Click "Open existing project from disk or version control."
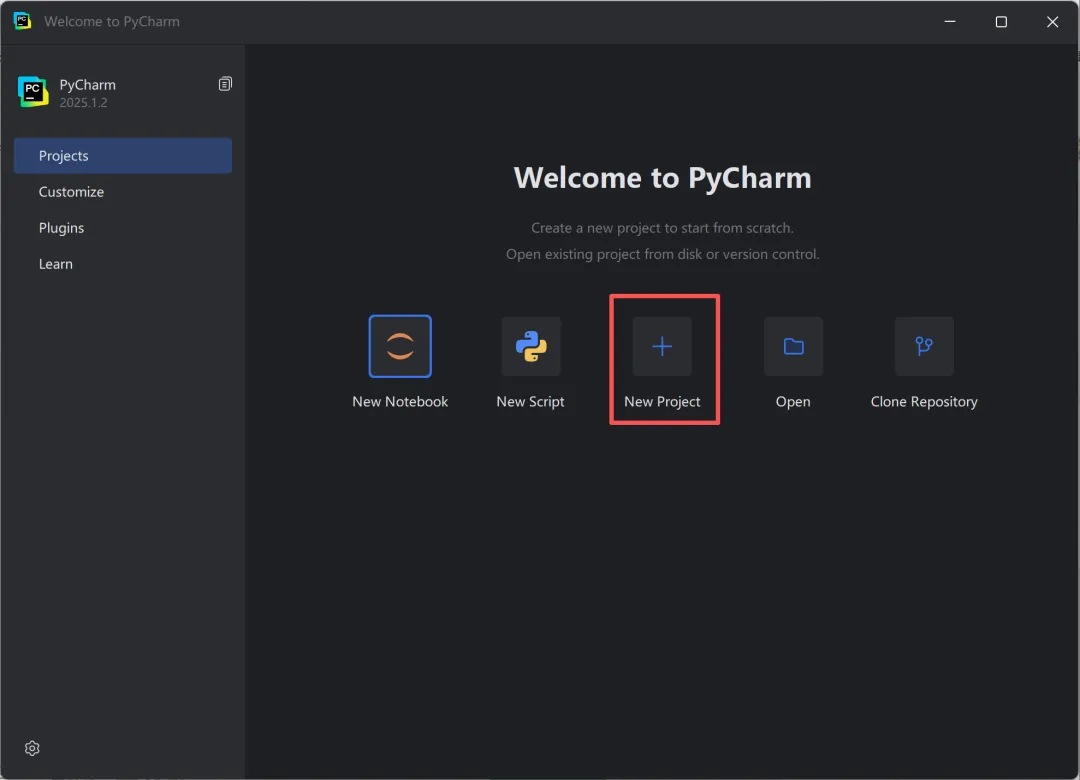Screen dimensions: 1080x780 tap(663, 254)
